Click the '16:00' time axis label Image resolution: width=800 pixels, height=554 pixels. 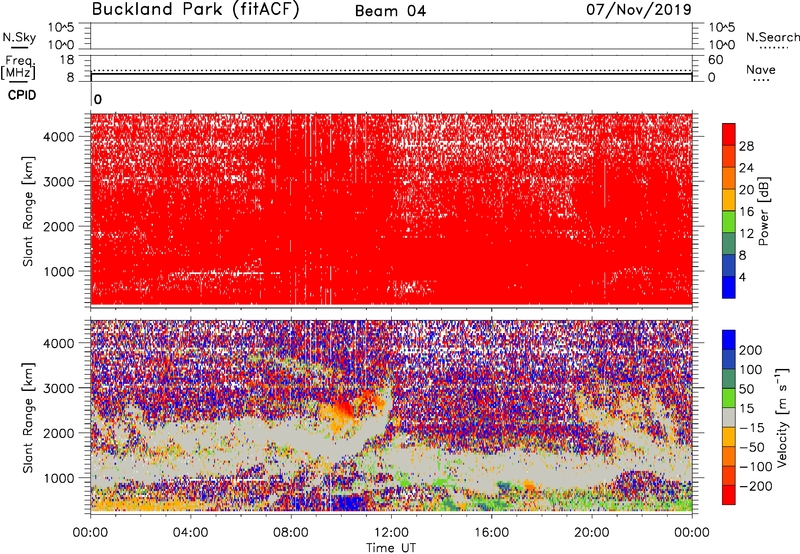coord(492,533)
